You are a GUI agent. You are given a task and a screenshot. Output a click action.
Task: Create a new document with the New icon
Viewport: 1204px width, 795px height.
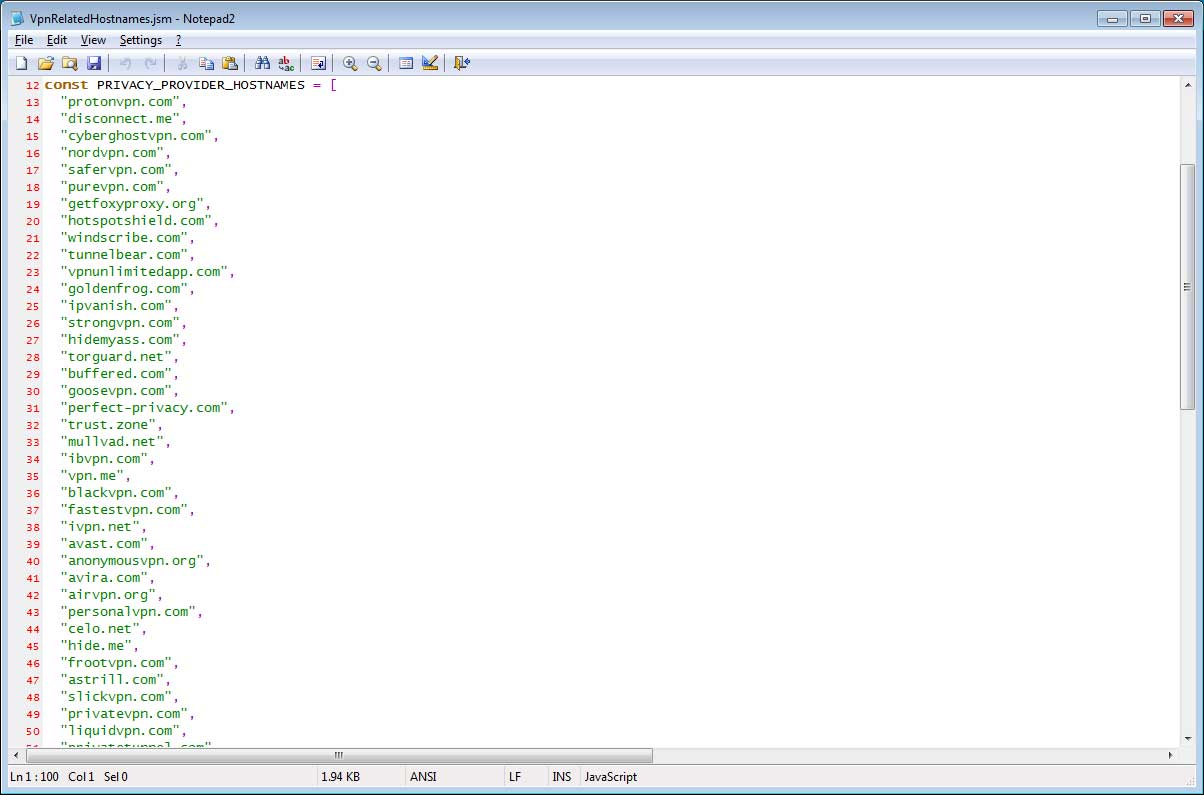(21, 63)
